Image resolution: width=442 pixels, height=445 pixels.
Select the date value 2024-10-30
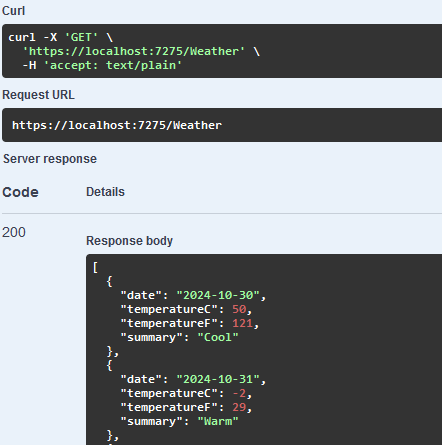tap(218, 295)
